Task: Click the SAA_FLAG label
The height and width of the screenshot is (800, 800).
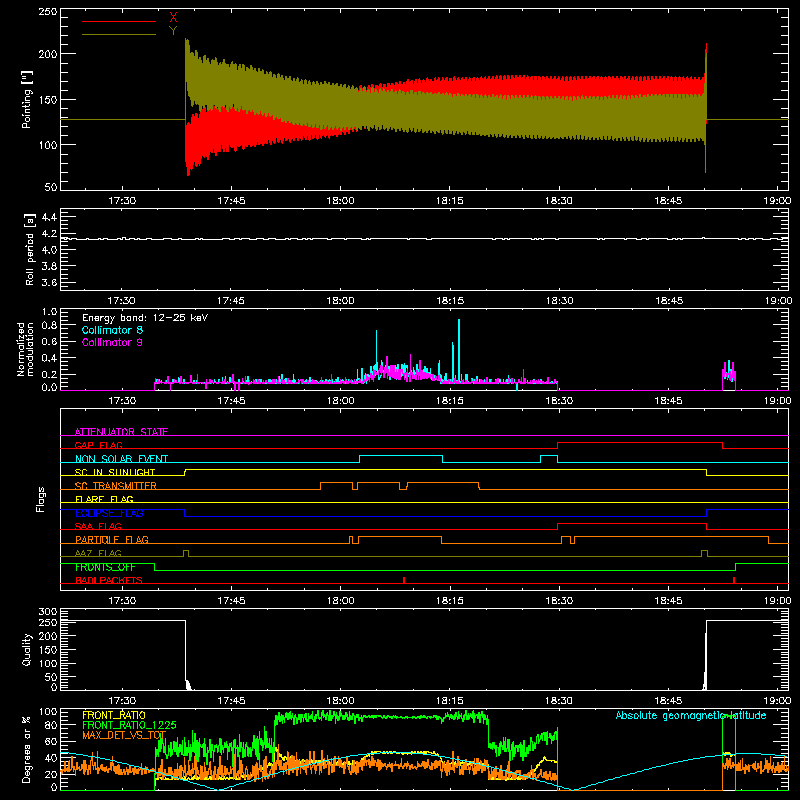Action: (x=98, y=526)
